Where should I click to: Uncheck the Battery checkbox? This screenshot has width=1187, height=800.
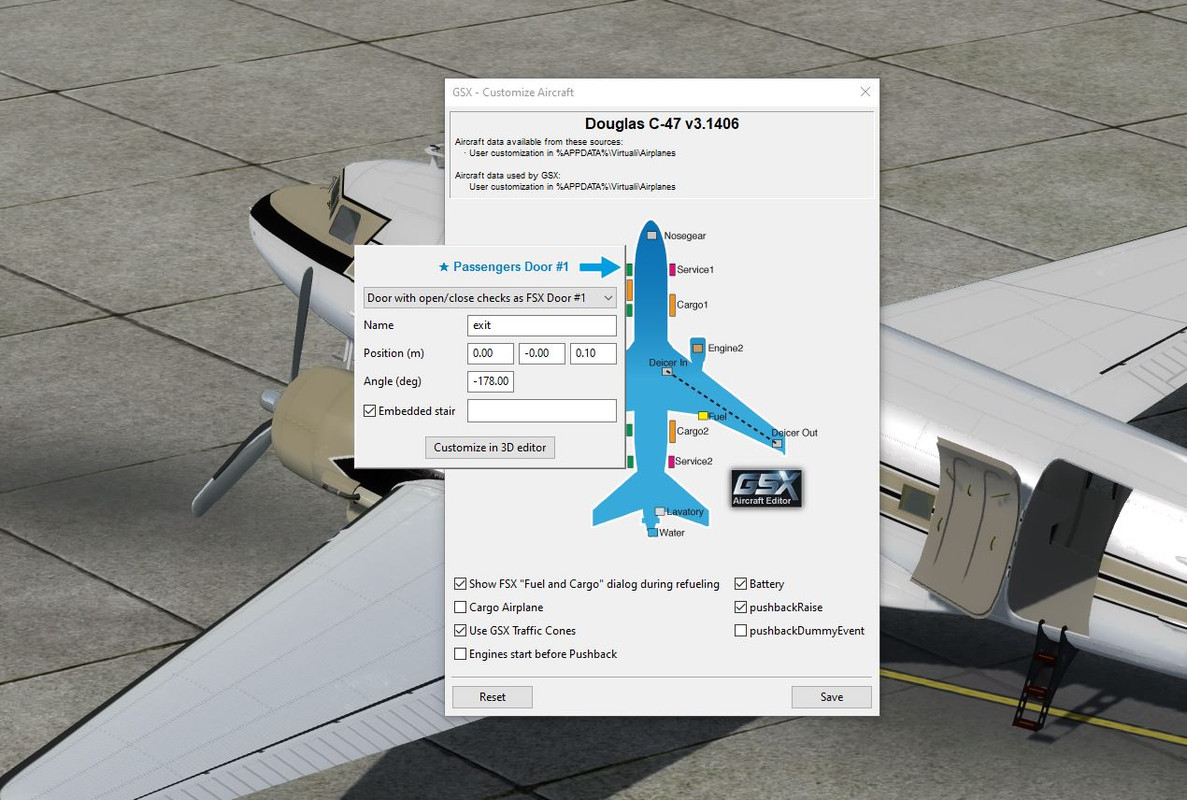[740, 584]
